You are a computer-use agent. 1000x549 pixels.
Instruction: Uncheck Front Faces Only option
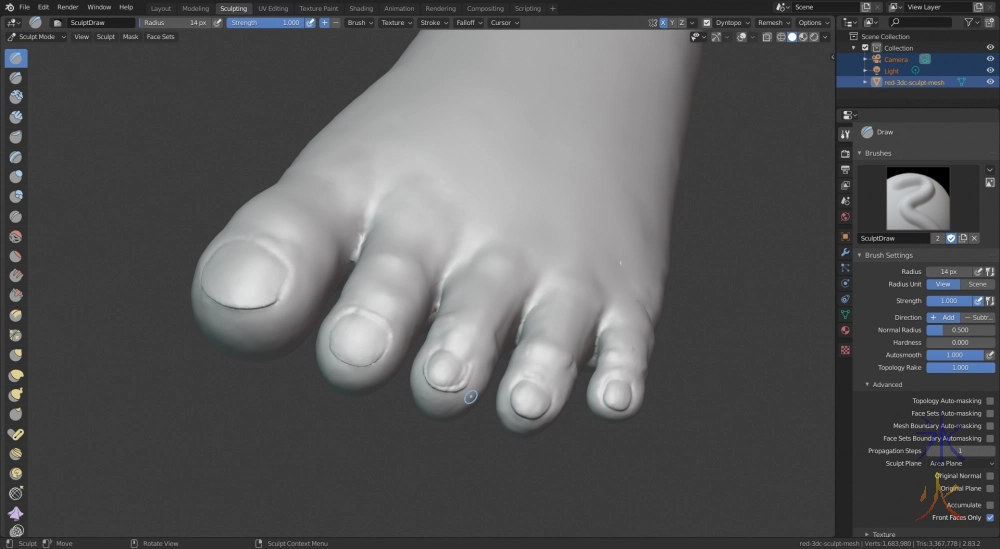click(x=990, y=518)
